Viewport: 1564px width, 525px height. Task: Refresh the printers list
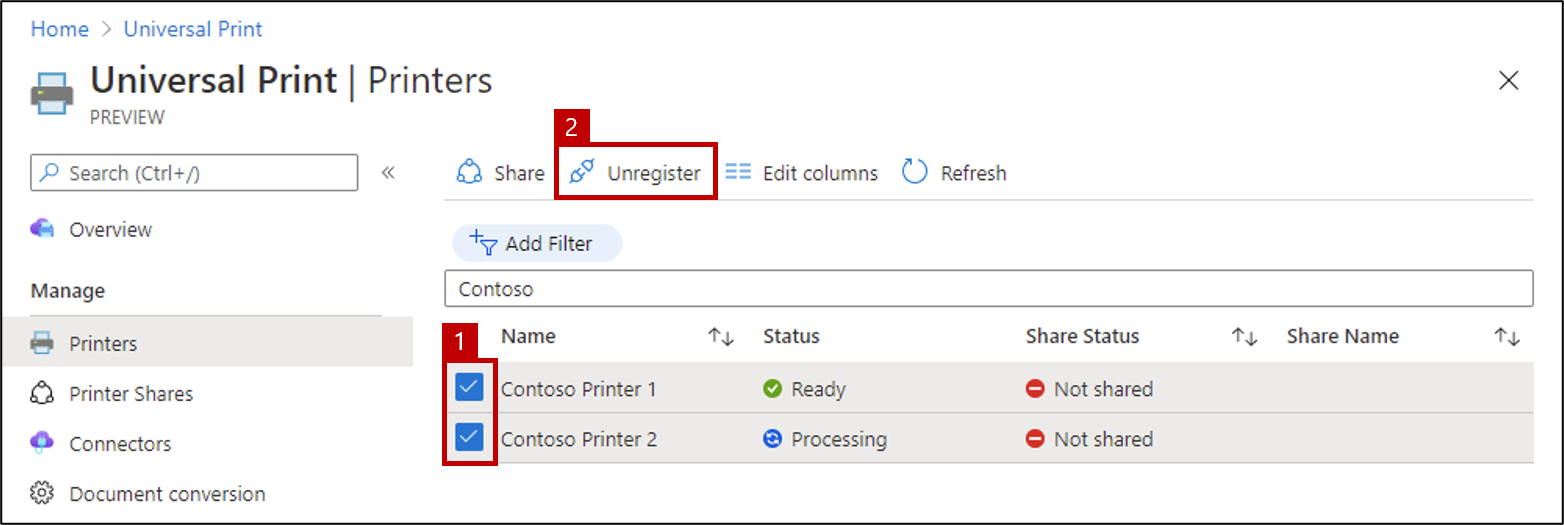point(954,173)
